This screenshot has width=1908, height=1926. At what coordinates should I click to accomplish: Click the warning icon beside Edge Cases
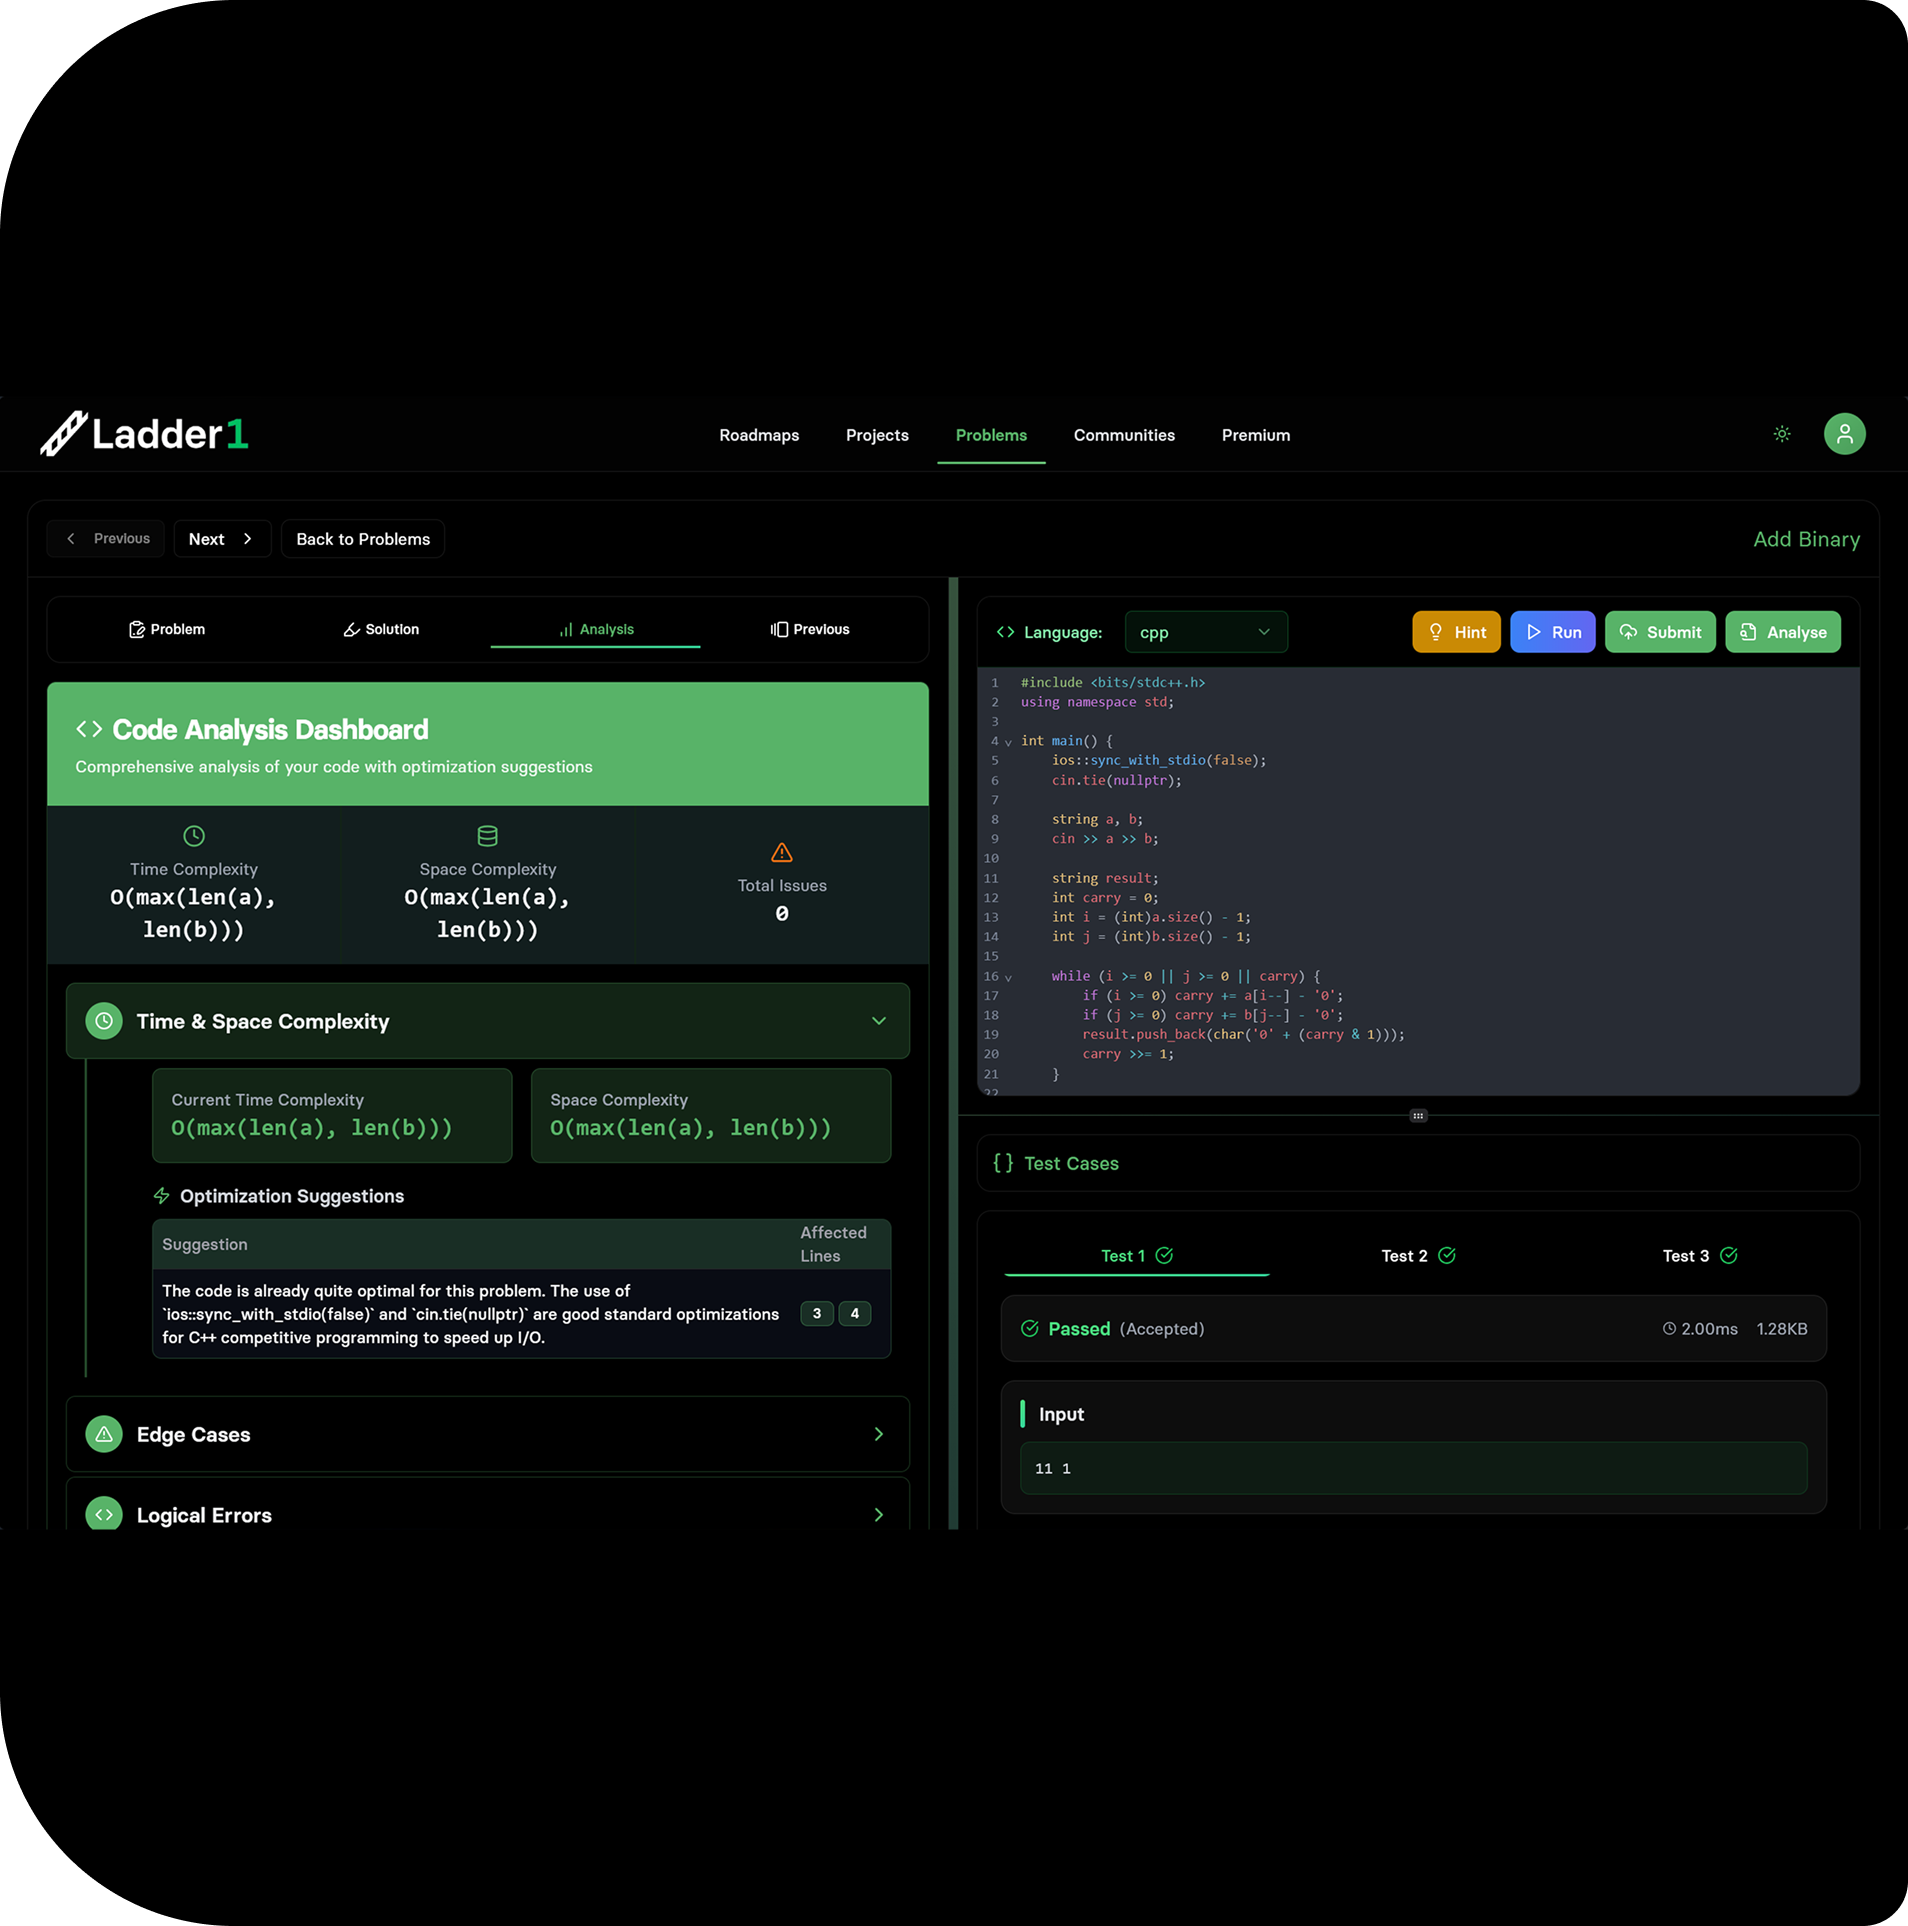(x=103, y=1434)
